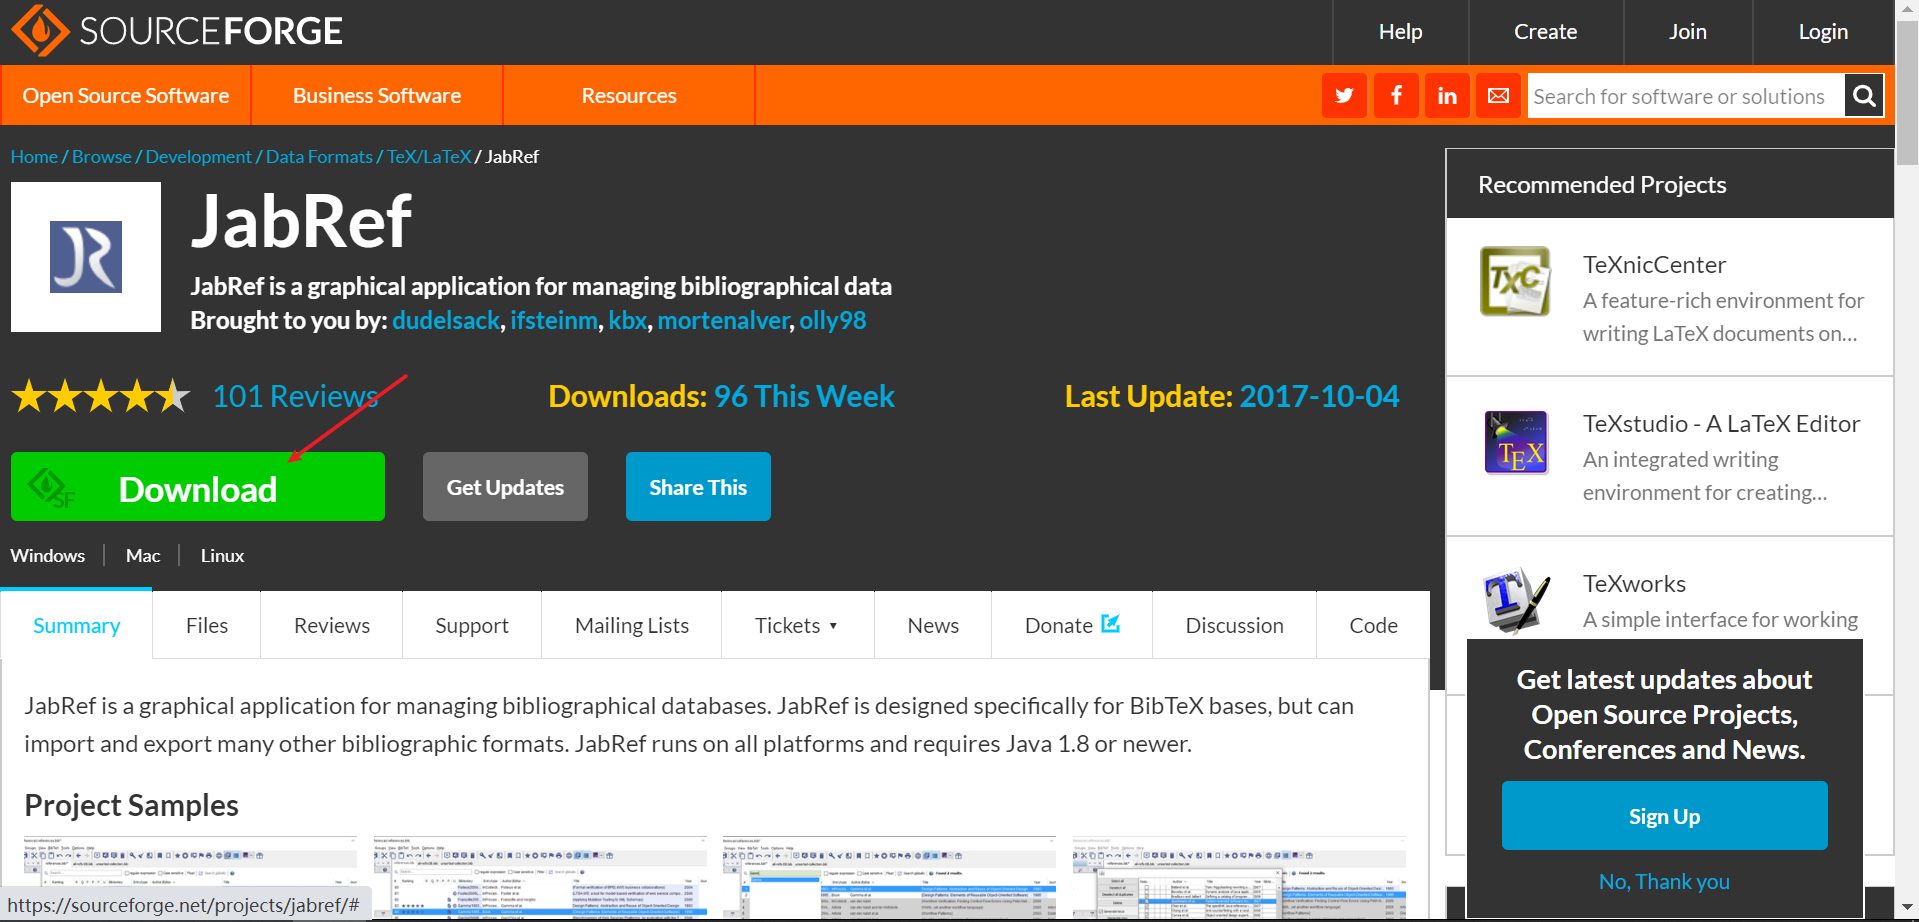Click the Downloads 96 This Week text
The width and height of the screenshot is (1919, 922).
(x=721, y=397)
